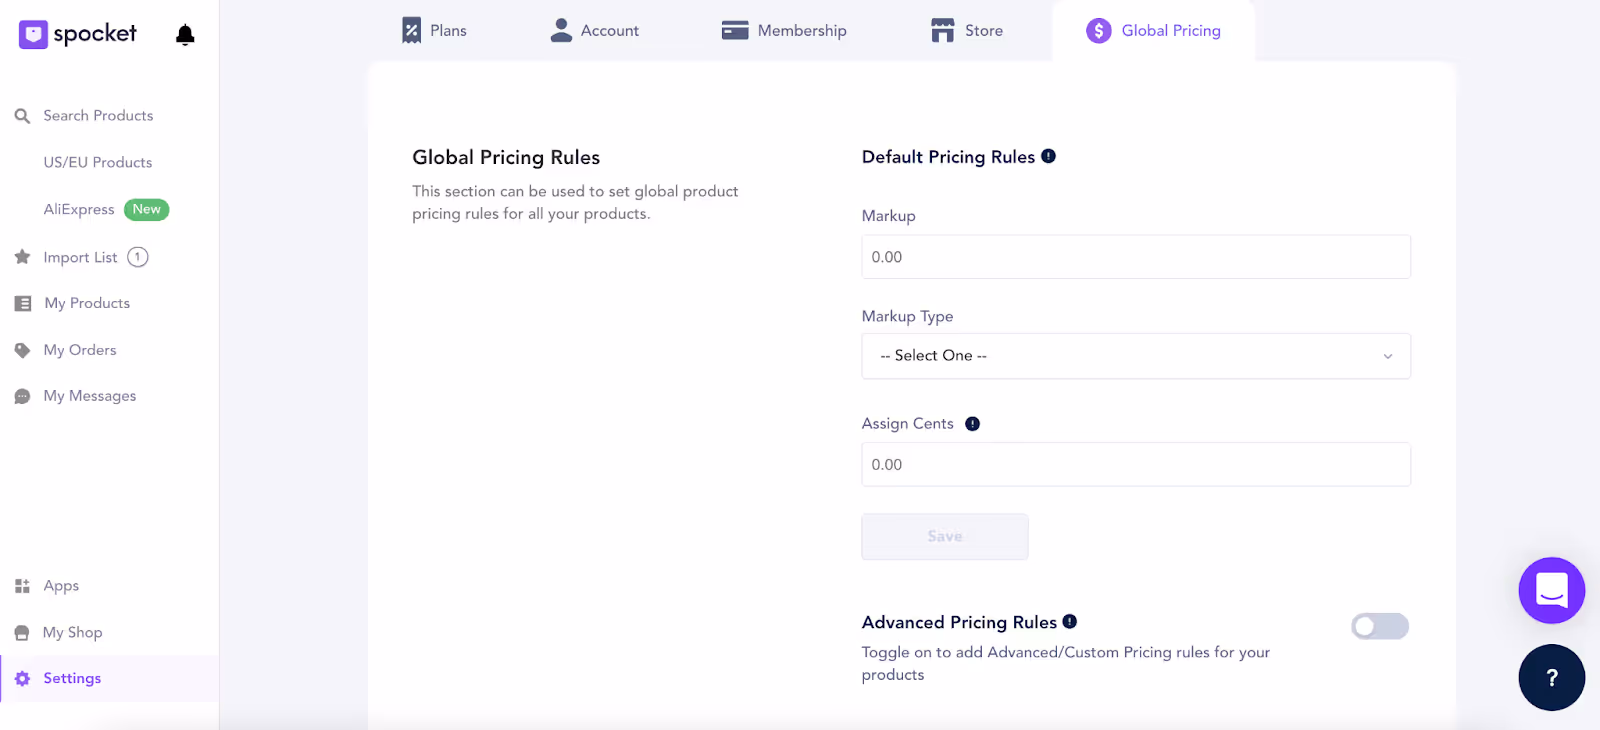This screenshot has height=730, width=1600.
Task: Click the Default Pricing Rules info badge
Action: tap(1048, 155)
